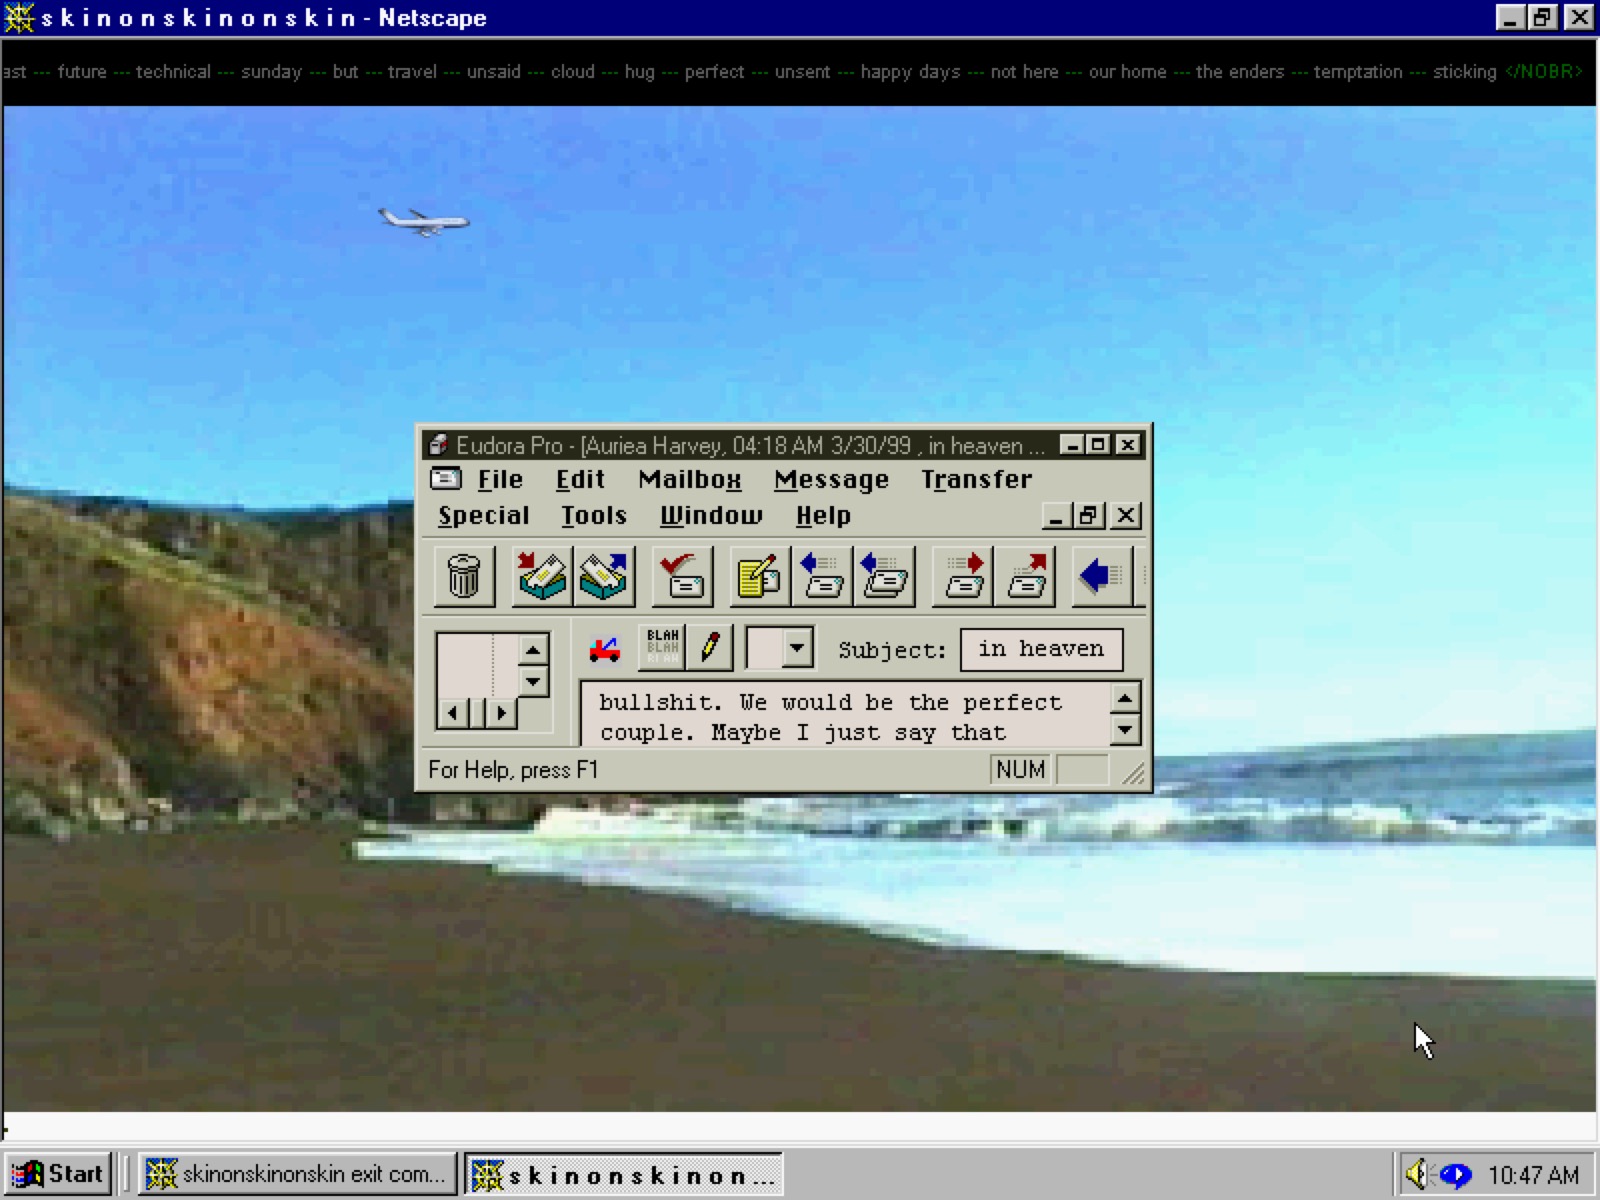This screenshot has width=1600, height=1200.
Task: Click the message body up arrow
Action: [x=1125, y=699]
